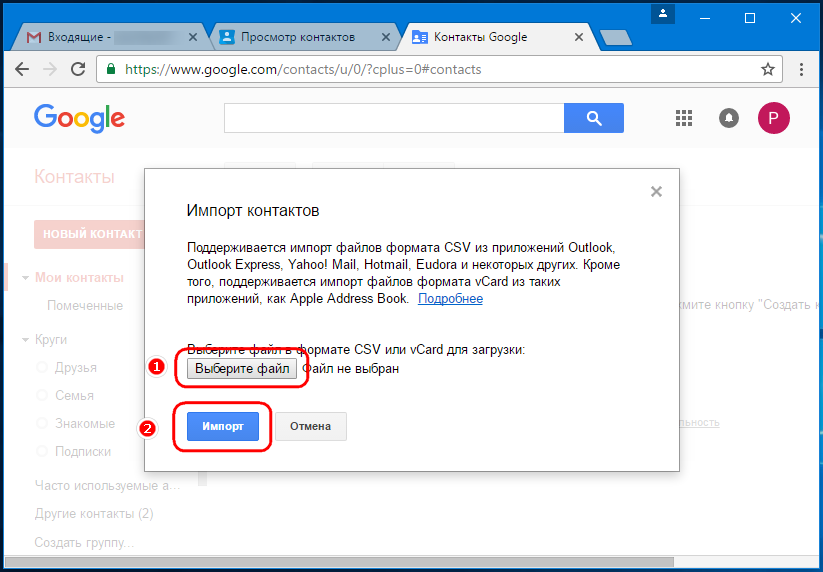The image size is (823, 572).
Task: Click Создать группу link
Action: pos(84,542)
